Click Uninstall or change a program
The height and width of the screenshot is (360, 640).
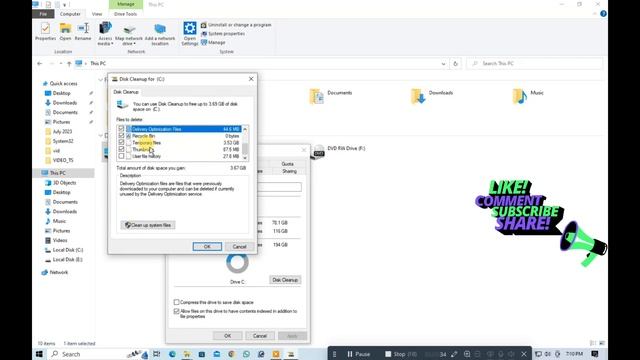[236, 25]
